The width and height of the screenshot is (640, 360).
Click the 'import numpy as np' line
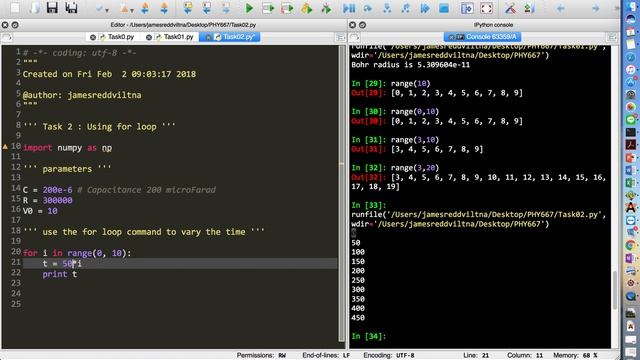tap(67, 148)
